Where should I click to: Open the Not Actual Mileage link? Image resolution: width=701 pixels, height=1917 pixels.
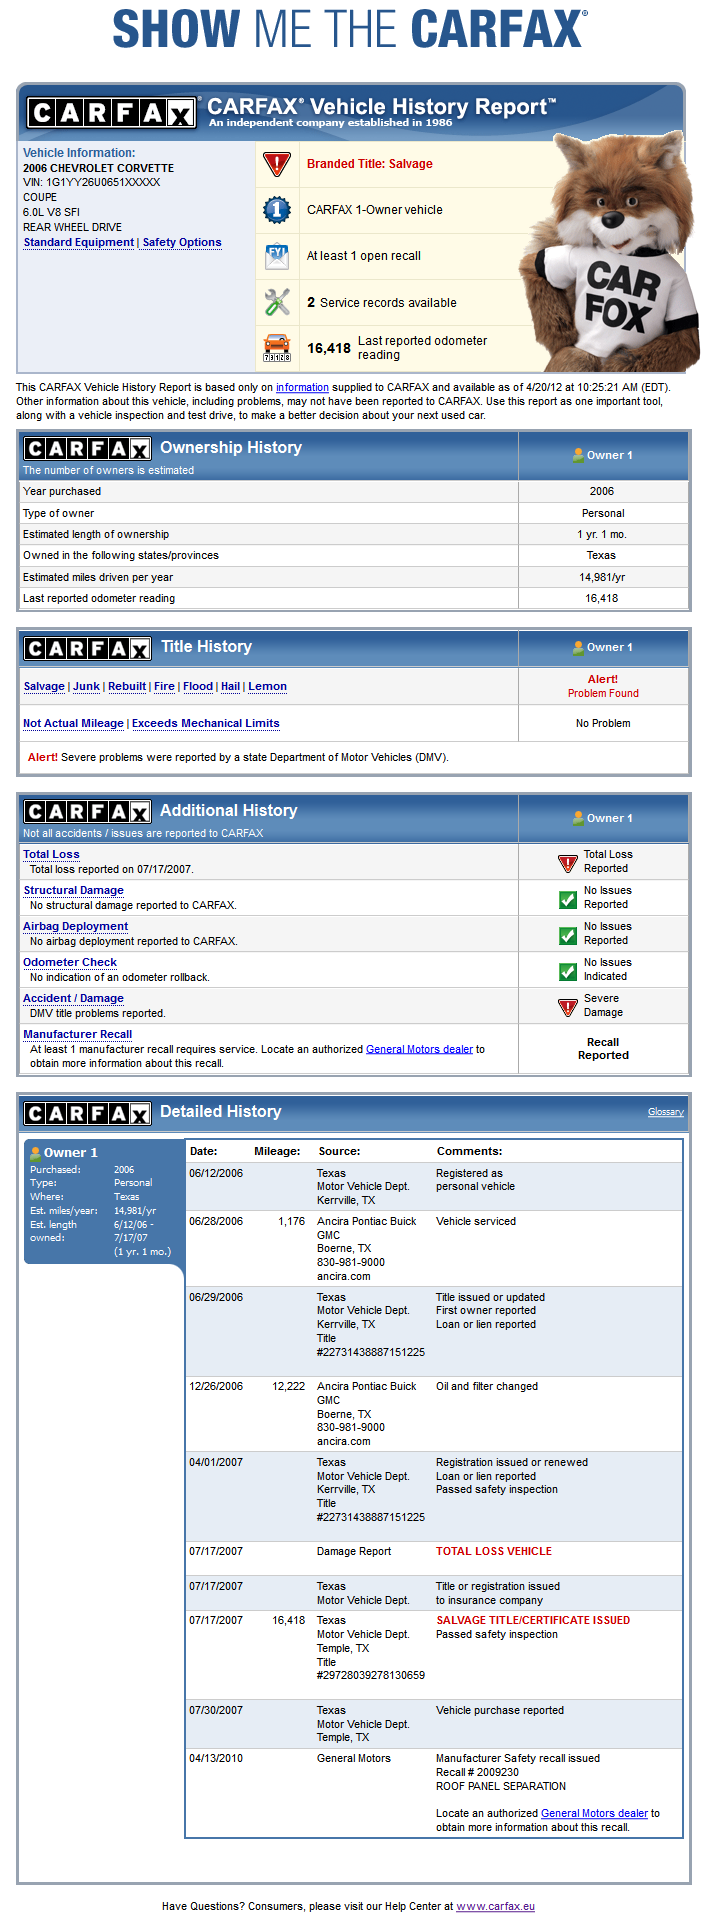[73, 723]
